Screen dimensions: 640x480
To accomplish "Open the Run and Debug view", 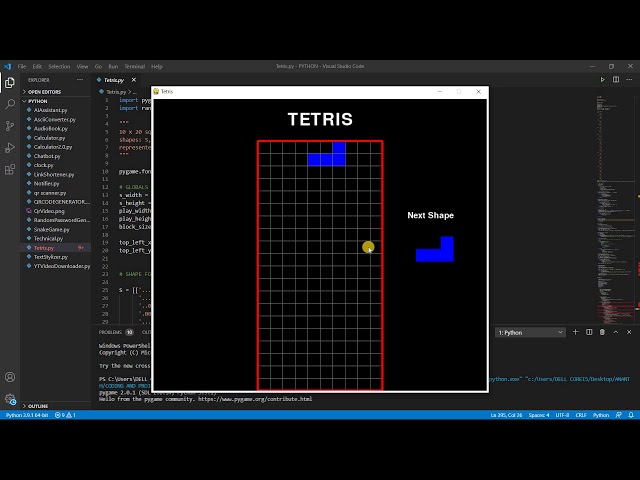I will pos(10,147).
